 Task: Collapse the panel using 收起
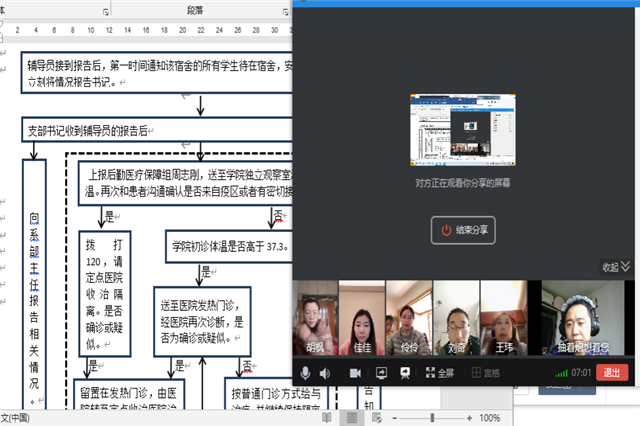616,267
